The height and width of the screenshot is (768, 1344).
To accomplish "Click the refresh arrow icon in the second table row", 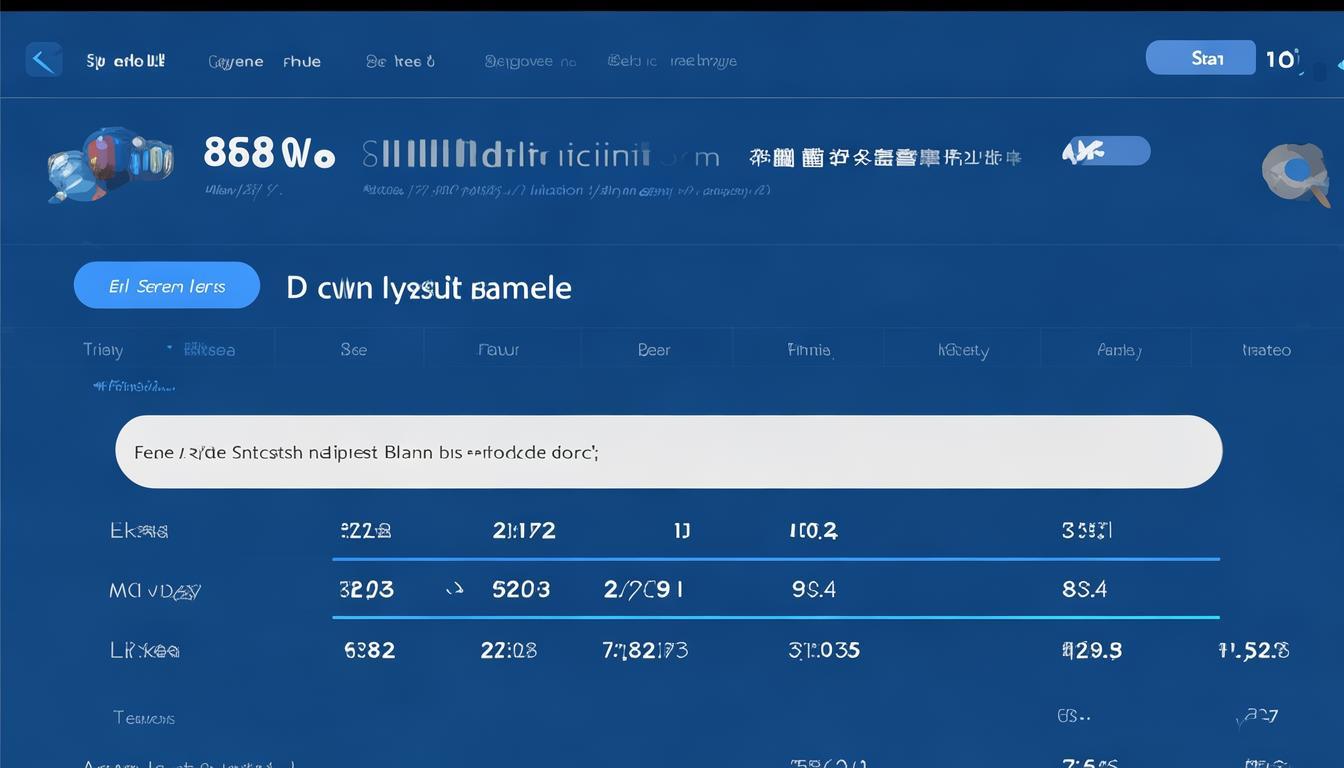I will (455, 589).
